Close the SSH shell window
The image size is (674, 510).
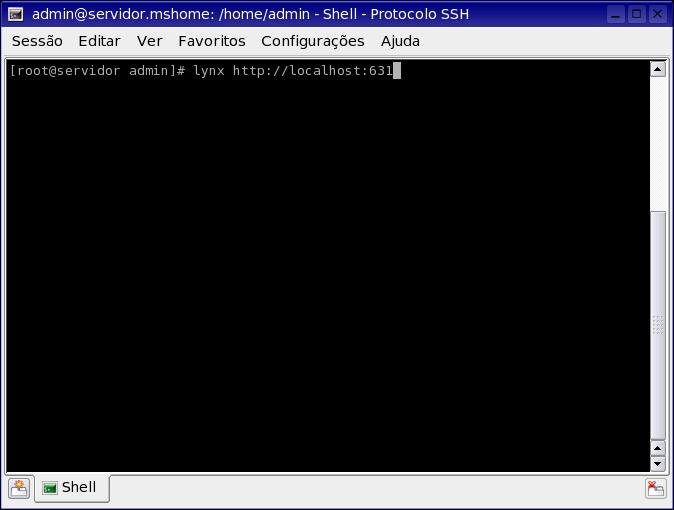click(x=657, y=14)
